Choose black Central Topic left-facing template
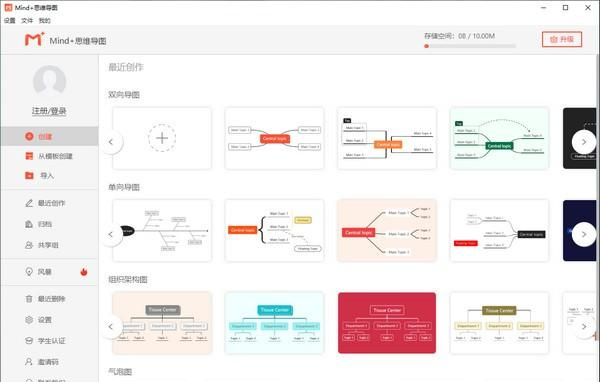Screen dimensions: 600x382 tap(499, 230)
